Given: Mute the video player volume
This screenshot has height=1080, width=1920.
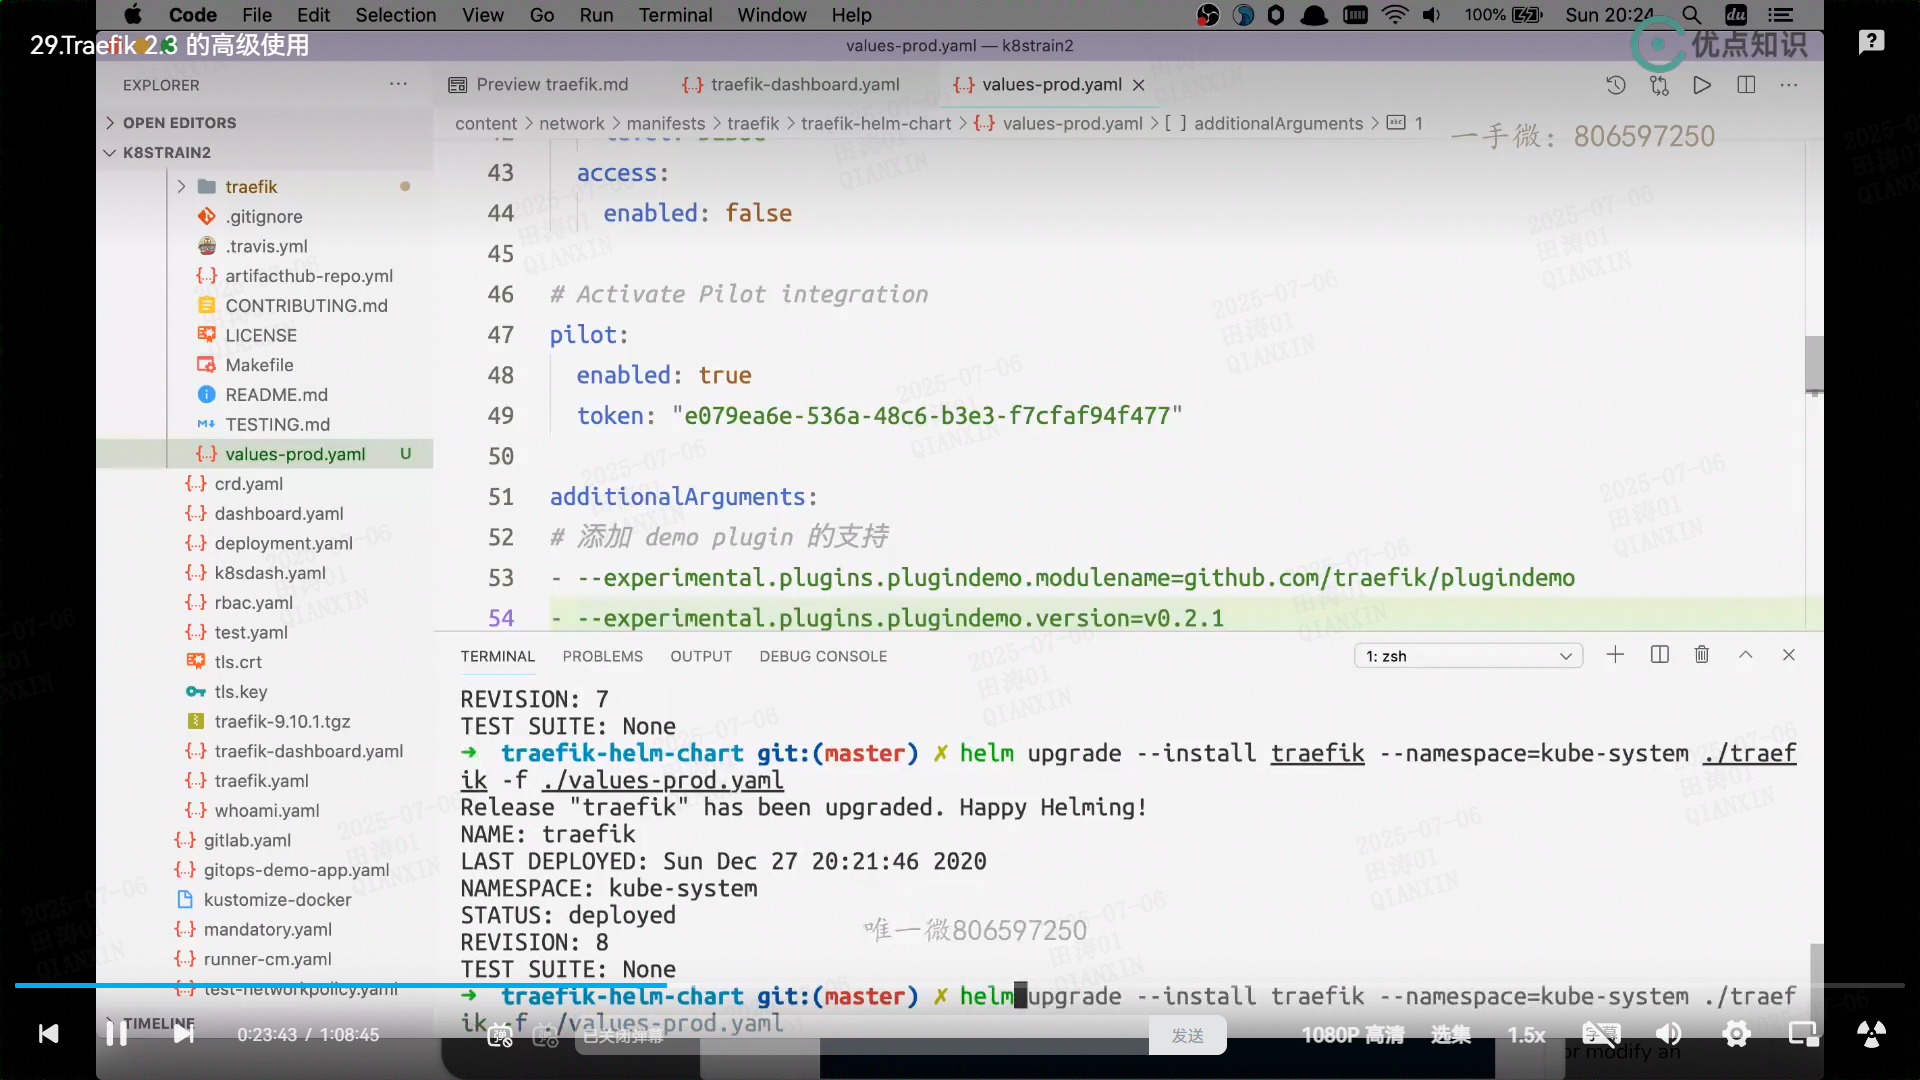Looking at the screenshot, I should (1668, 1034).
